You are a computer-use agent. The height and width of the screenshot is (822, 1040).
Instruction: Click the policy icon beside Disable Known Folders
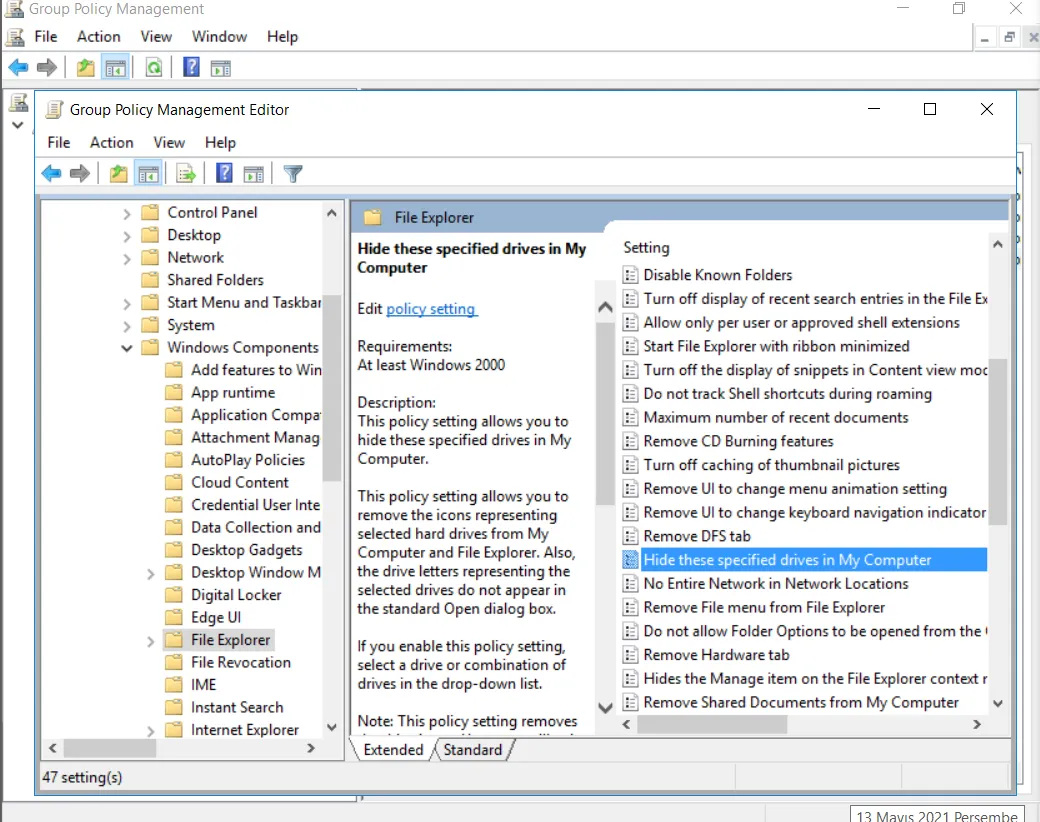click(x=630, y=275)
